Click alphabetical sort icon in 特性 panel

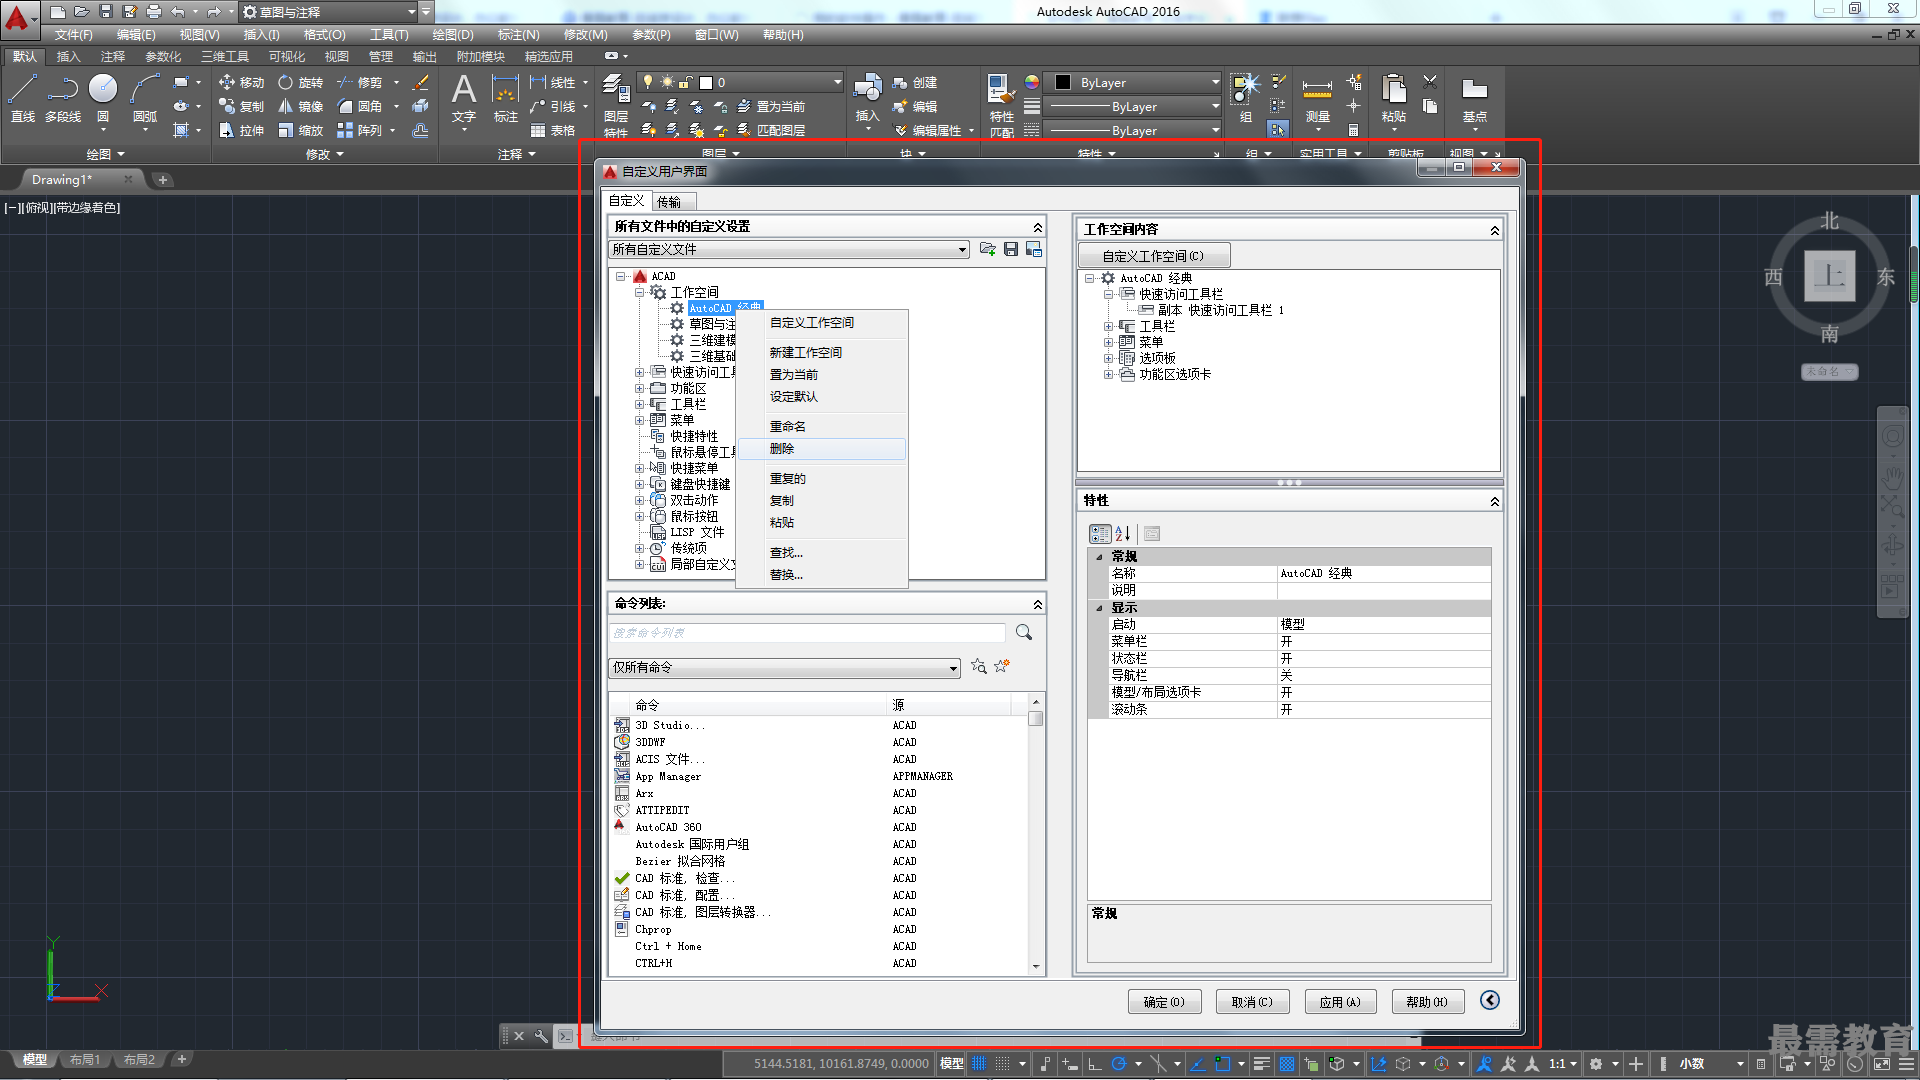[1123, 534]
